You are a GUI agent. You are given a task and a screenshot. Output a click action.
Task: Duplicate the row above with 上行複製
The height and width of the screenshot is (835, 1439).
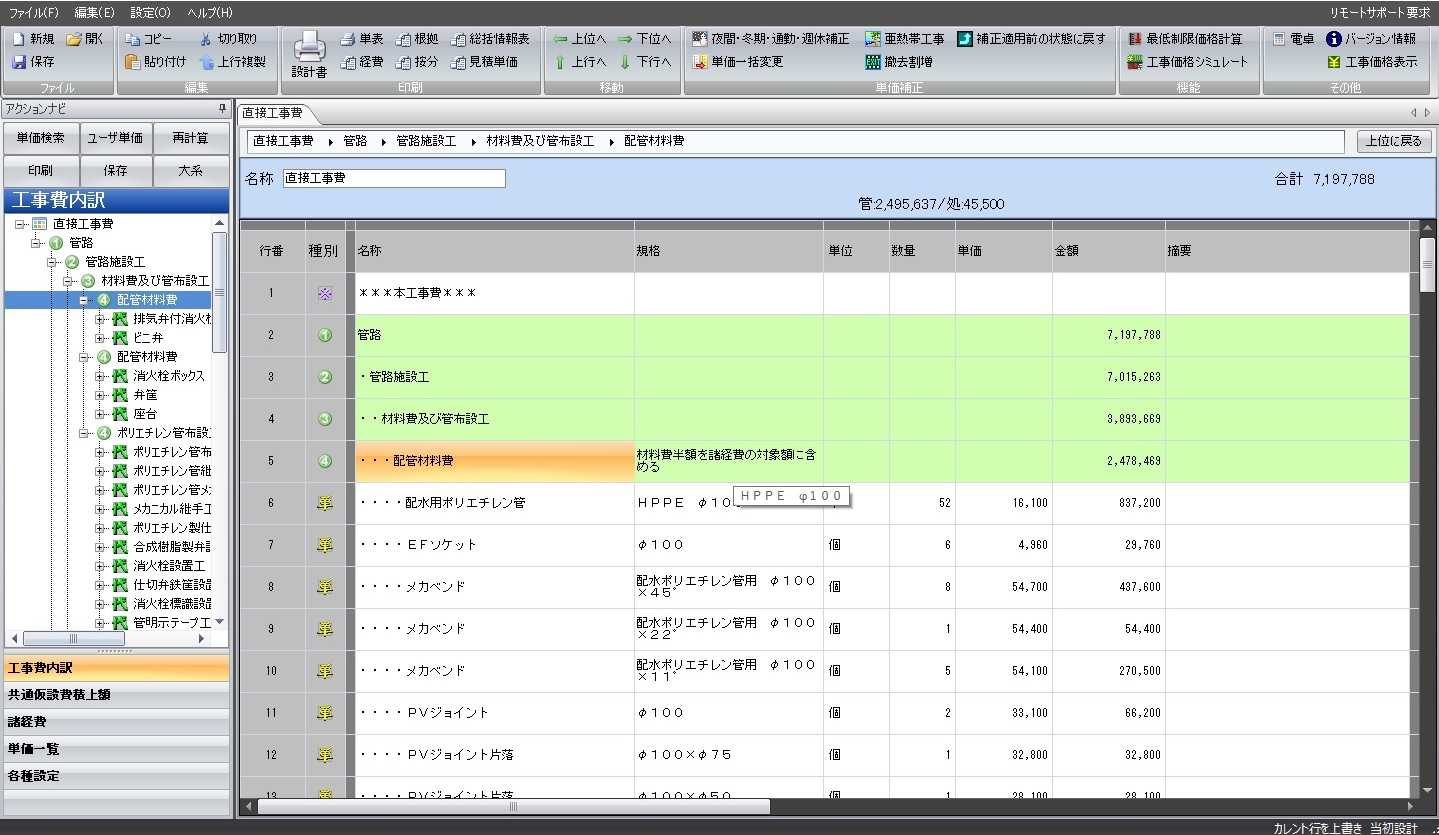[x=232, y=61]
